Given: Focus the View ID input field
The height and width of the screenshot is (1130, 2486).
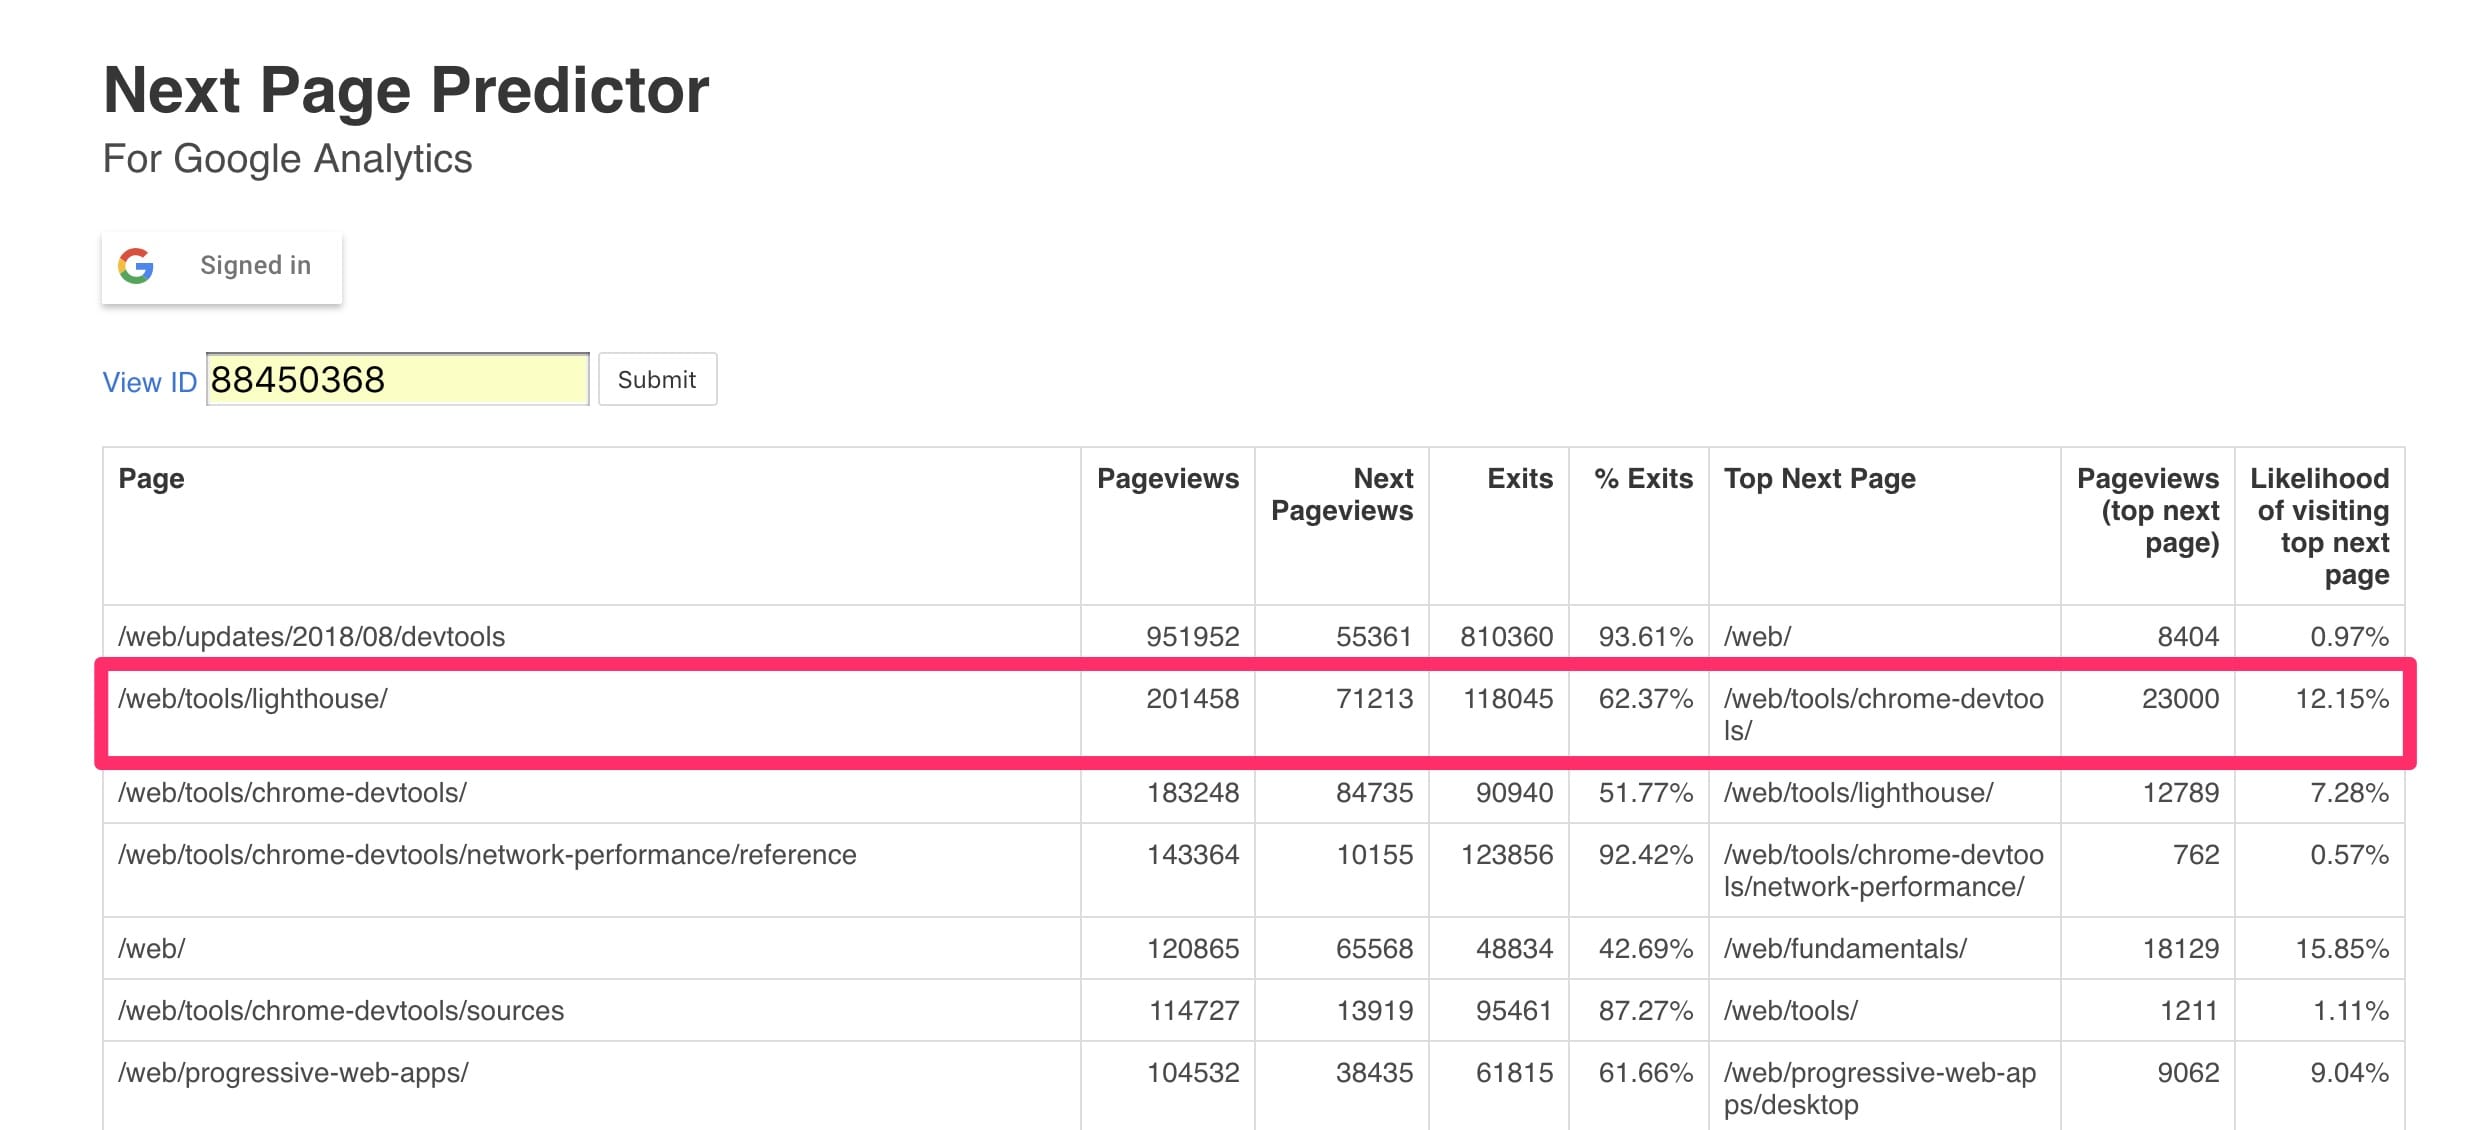Looking at the screenshot, I should [x=397, y=380].
